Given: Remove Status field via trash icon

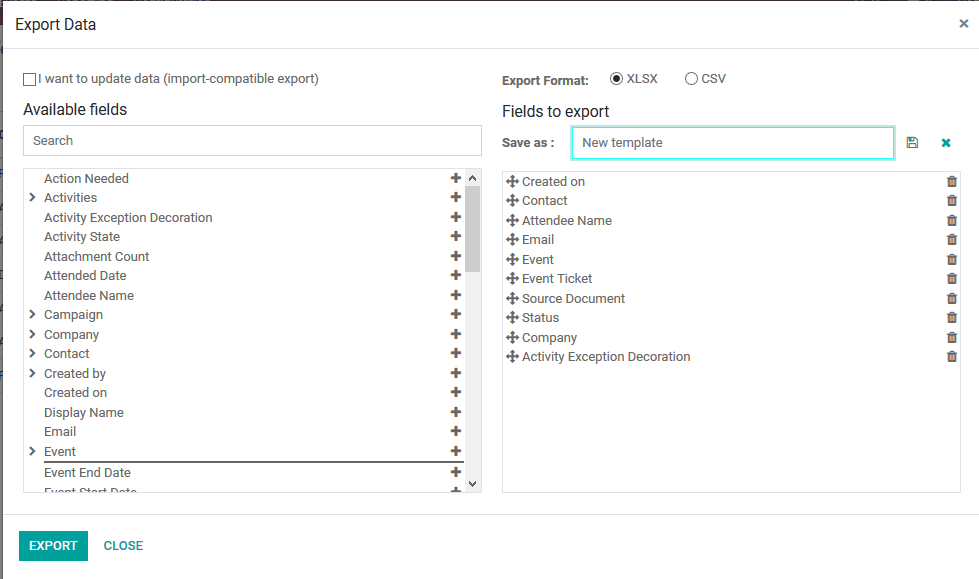Looking at the screenshot, I should click(952, 317).
